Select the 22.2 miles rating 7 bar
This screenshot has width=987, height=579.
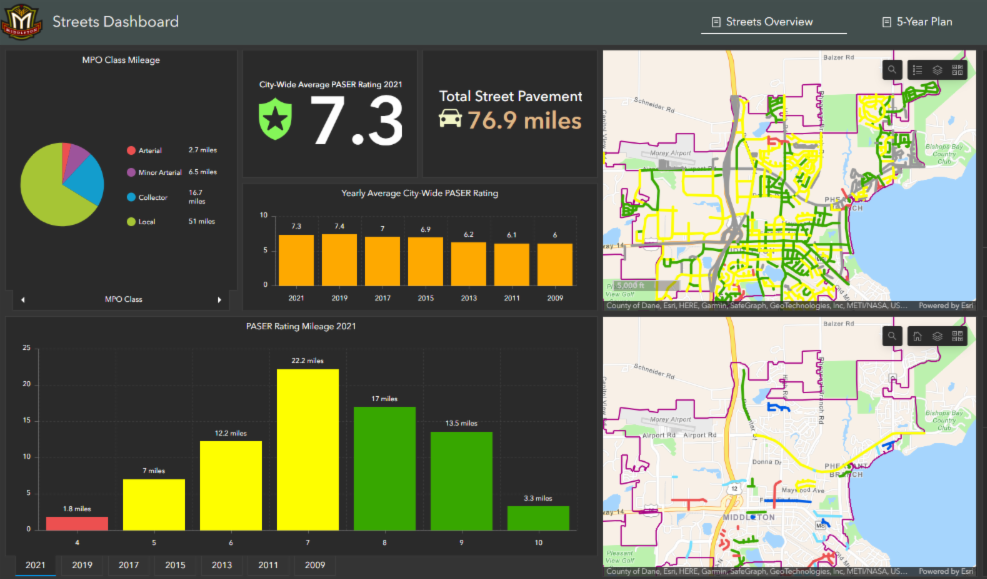click(x=307, y=449)
